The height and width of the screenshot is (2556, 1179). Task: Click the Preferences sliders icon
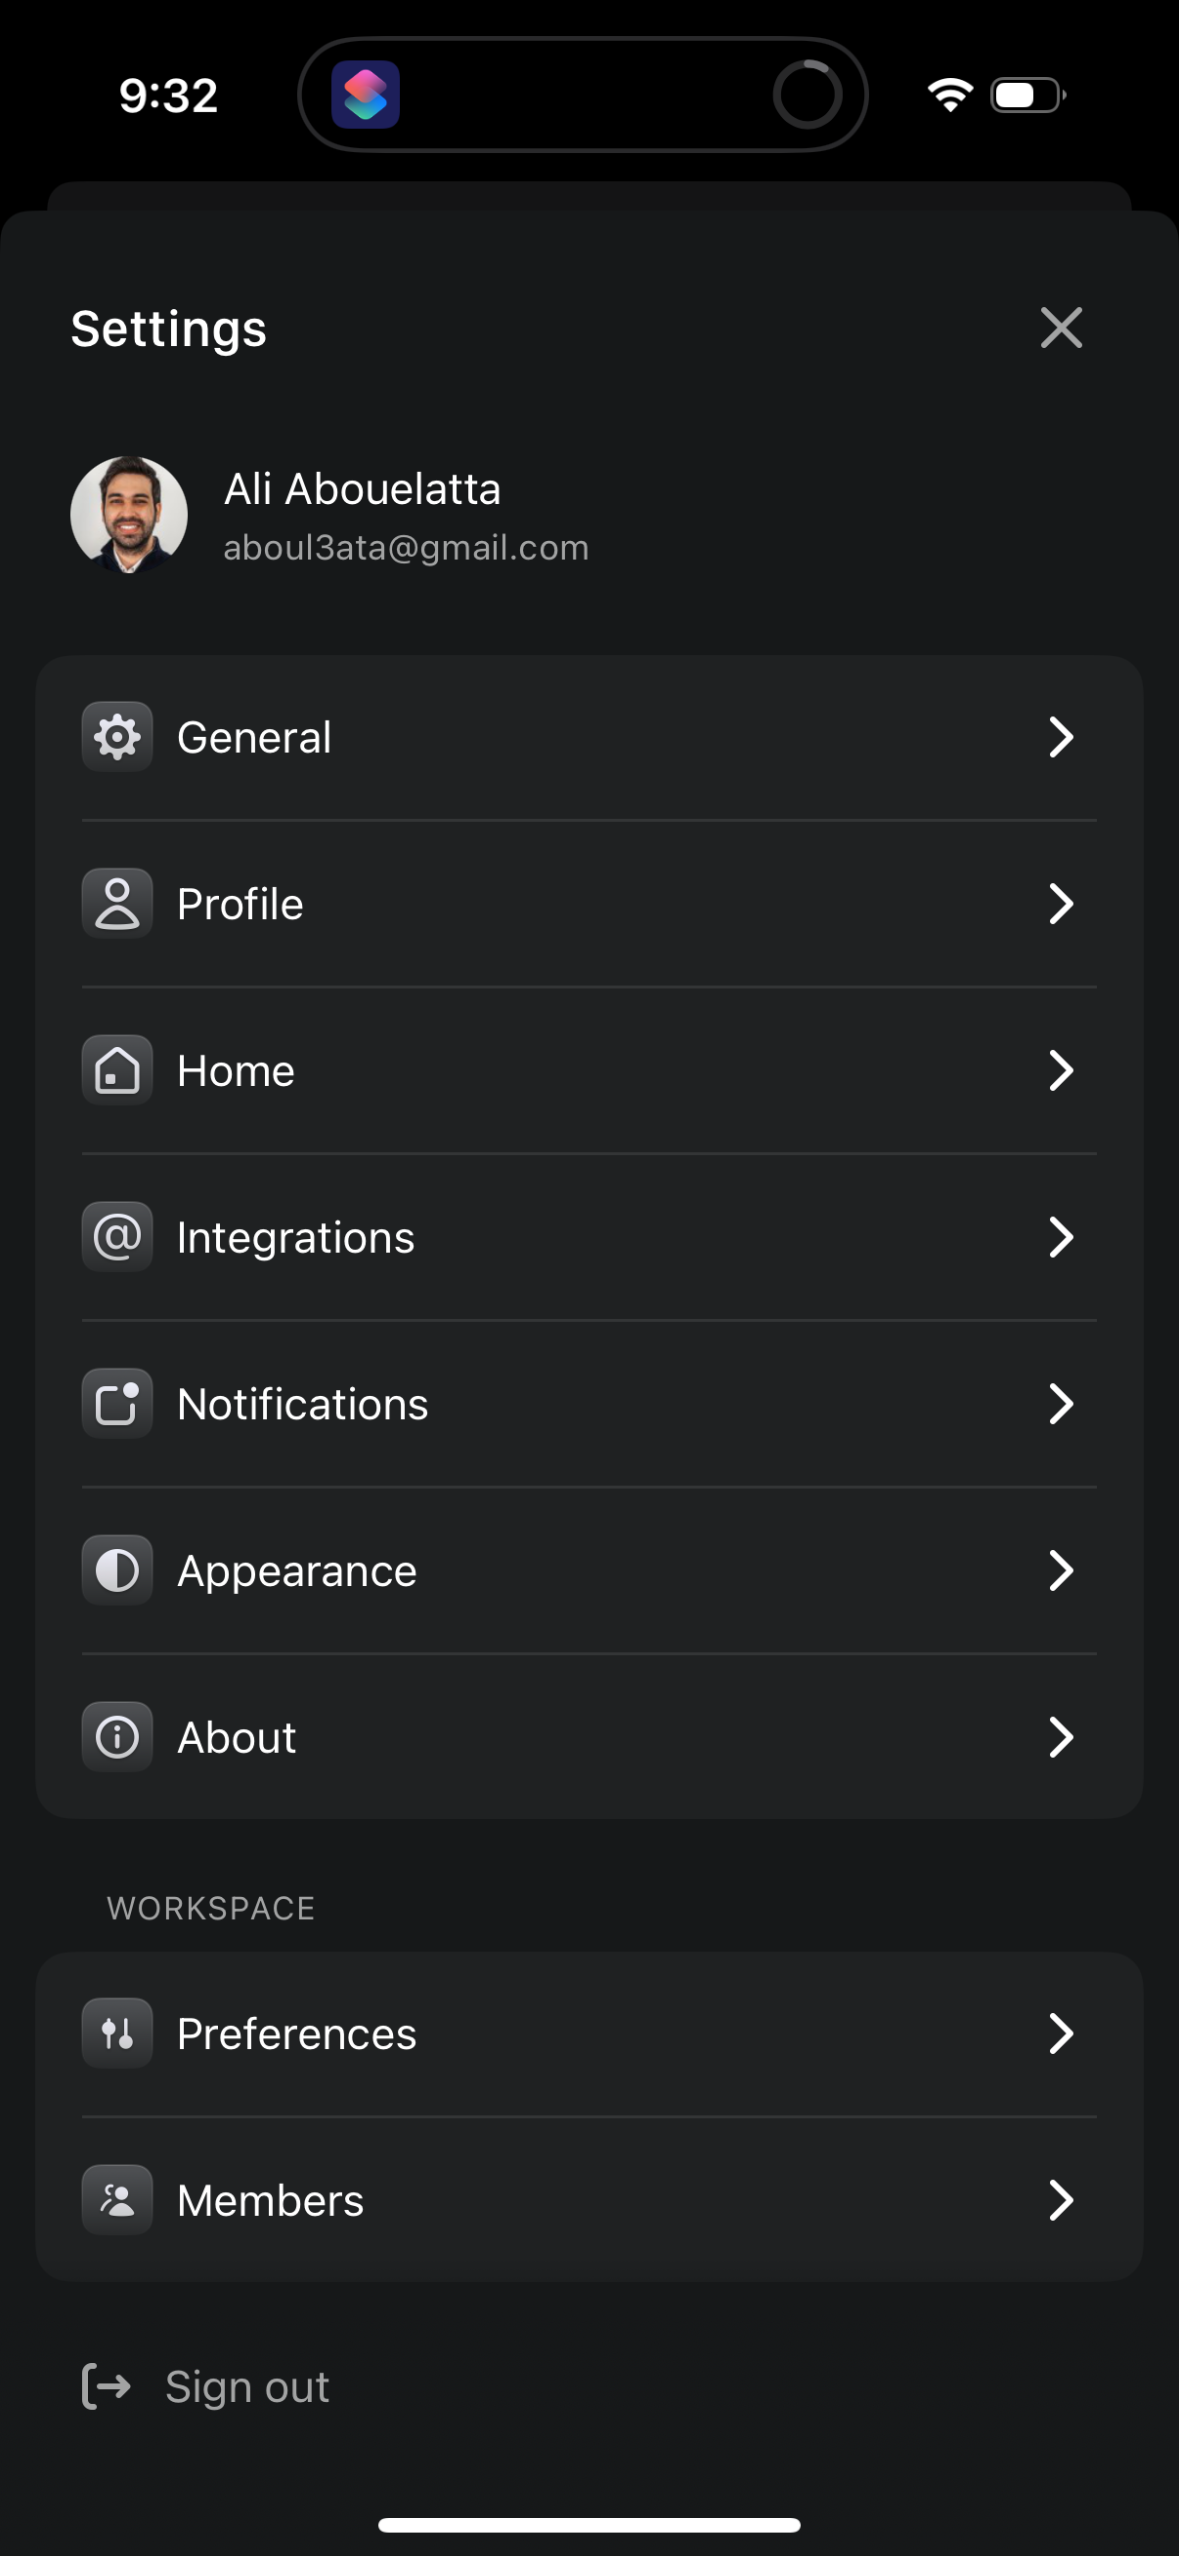tap(117, 2033)
